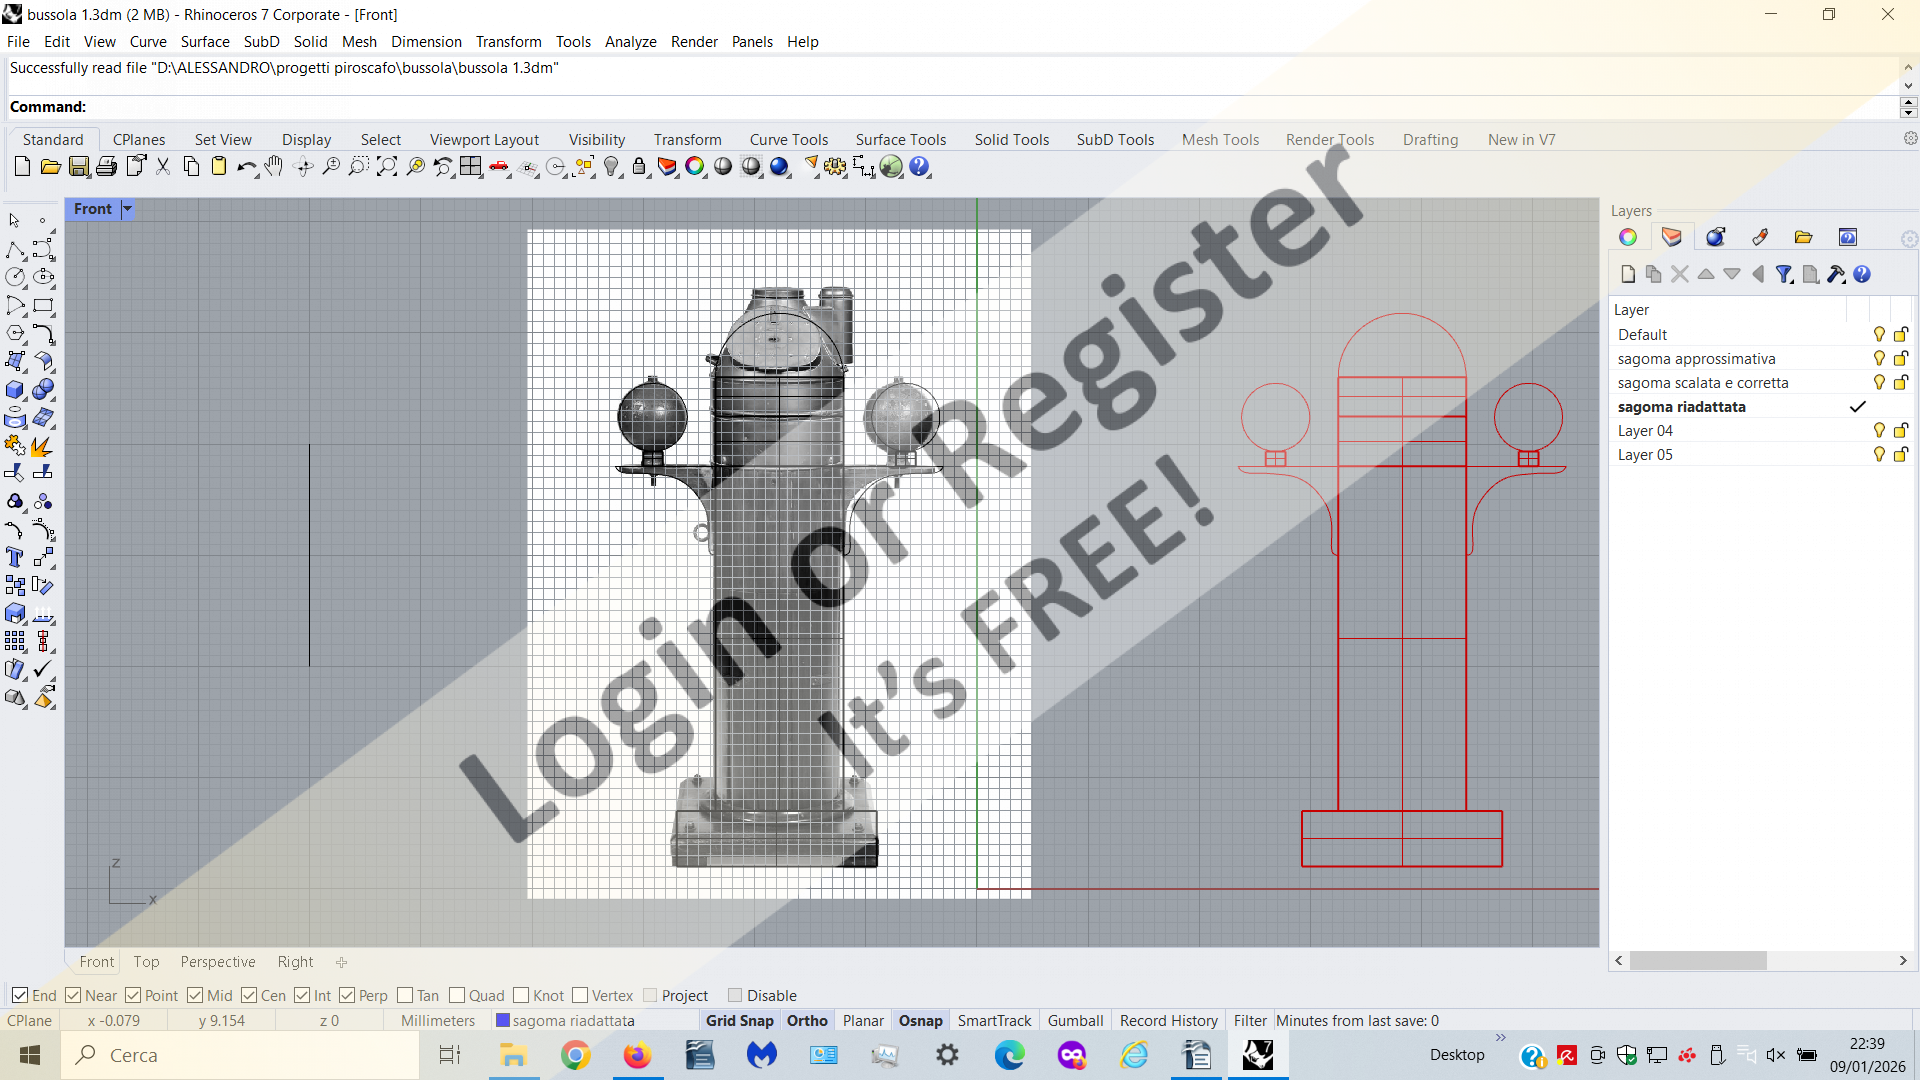Open the current layer dropdown in status bar

573,1021
